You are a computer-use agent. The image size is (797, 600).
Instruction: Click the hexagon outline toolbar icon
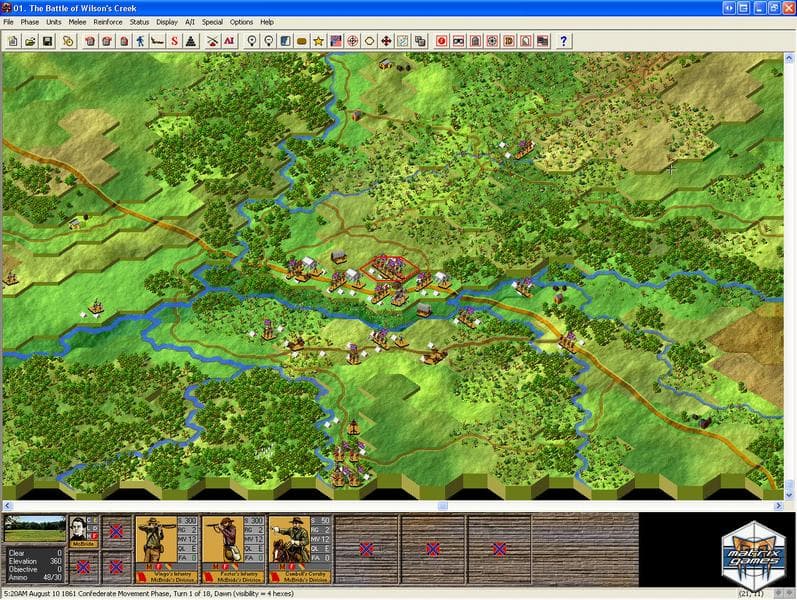[370, 41]
